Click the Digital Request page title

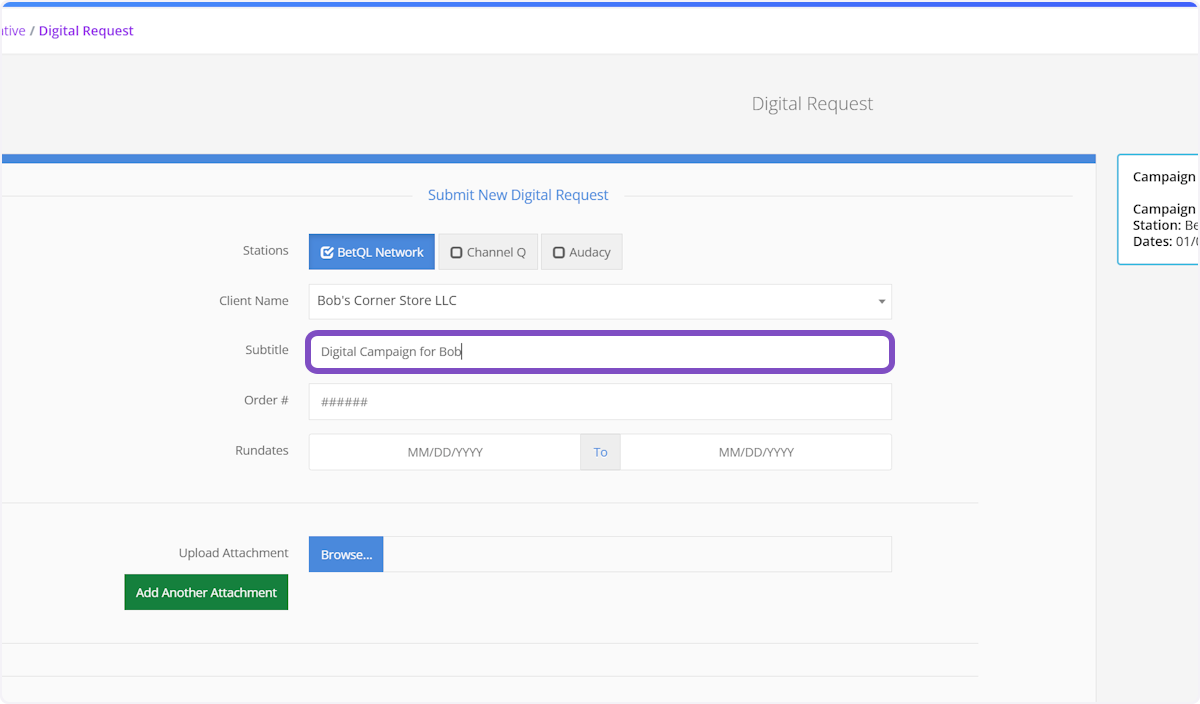(812, 104)
